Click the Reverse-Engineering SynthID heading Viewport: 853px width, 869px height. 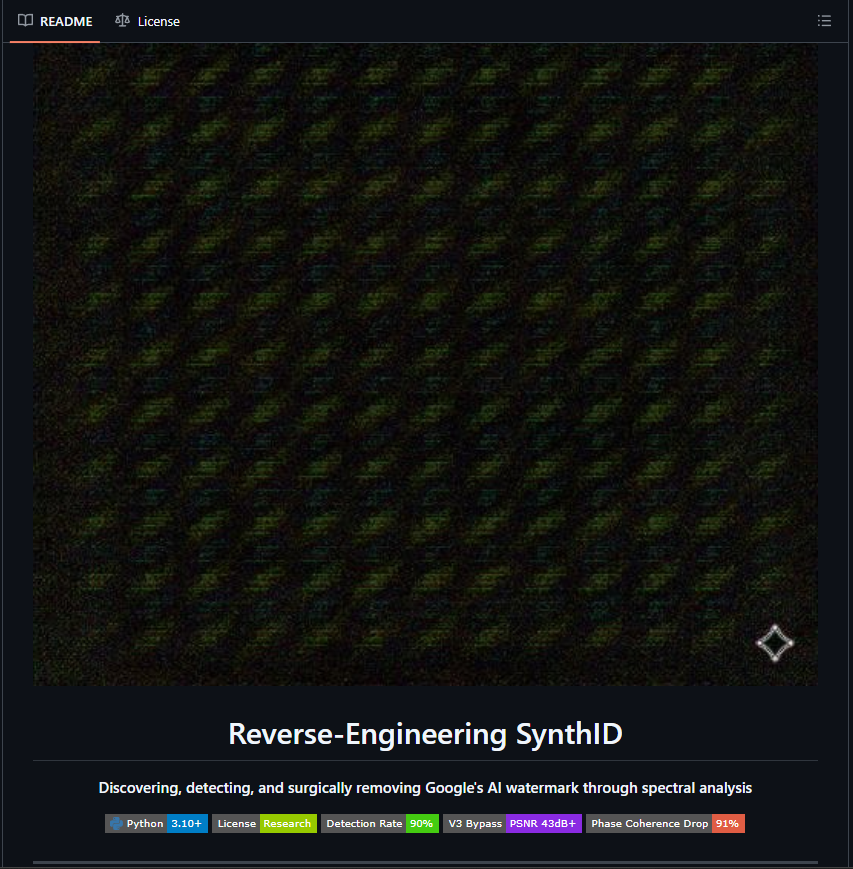click(x=426, y=734)
